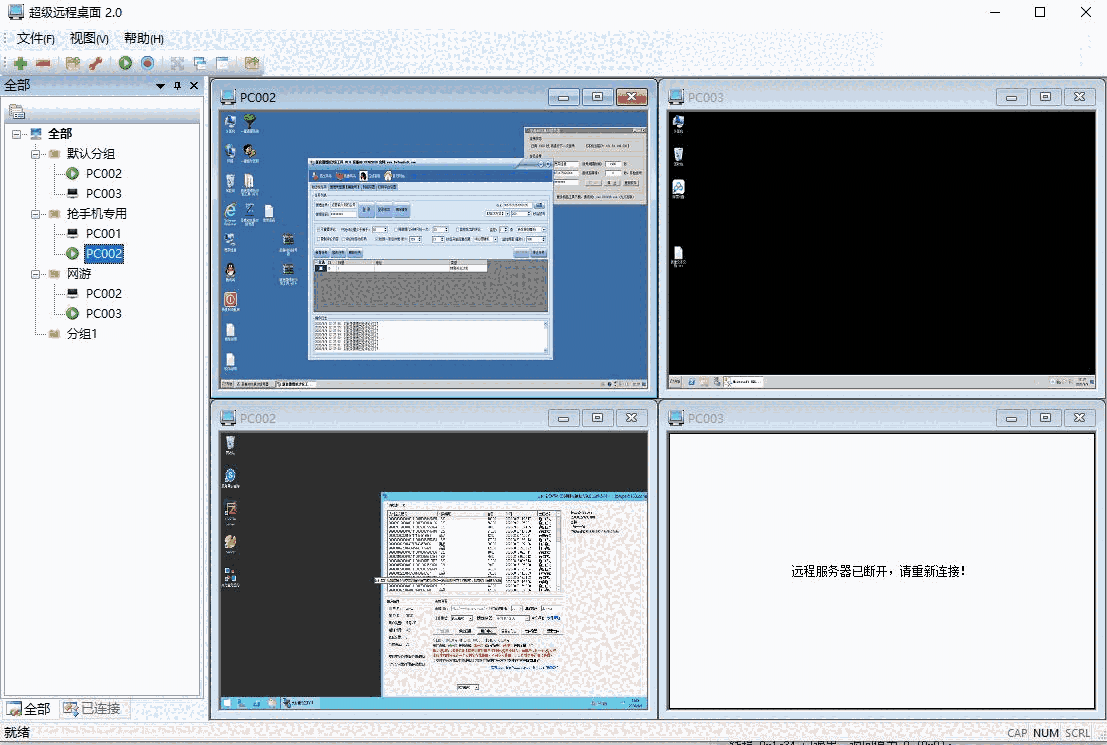Click the monitor icon of top-right PC003 window

pyautogui.click(x=676, y=97)
